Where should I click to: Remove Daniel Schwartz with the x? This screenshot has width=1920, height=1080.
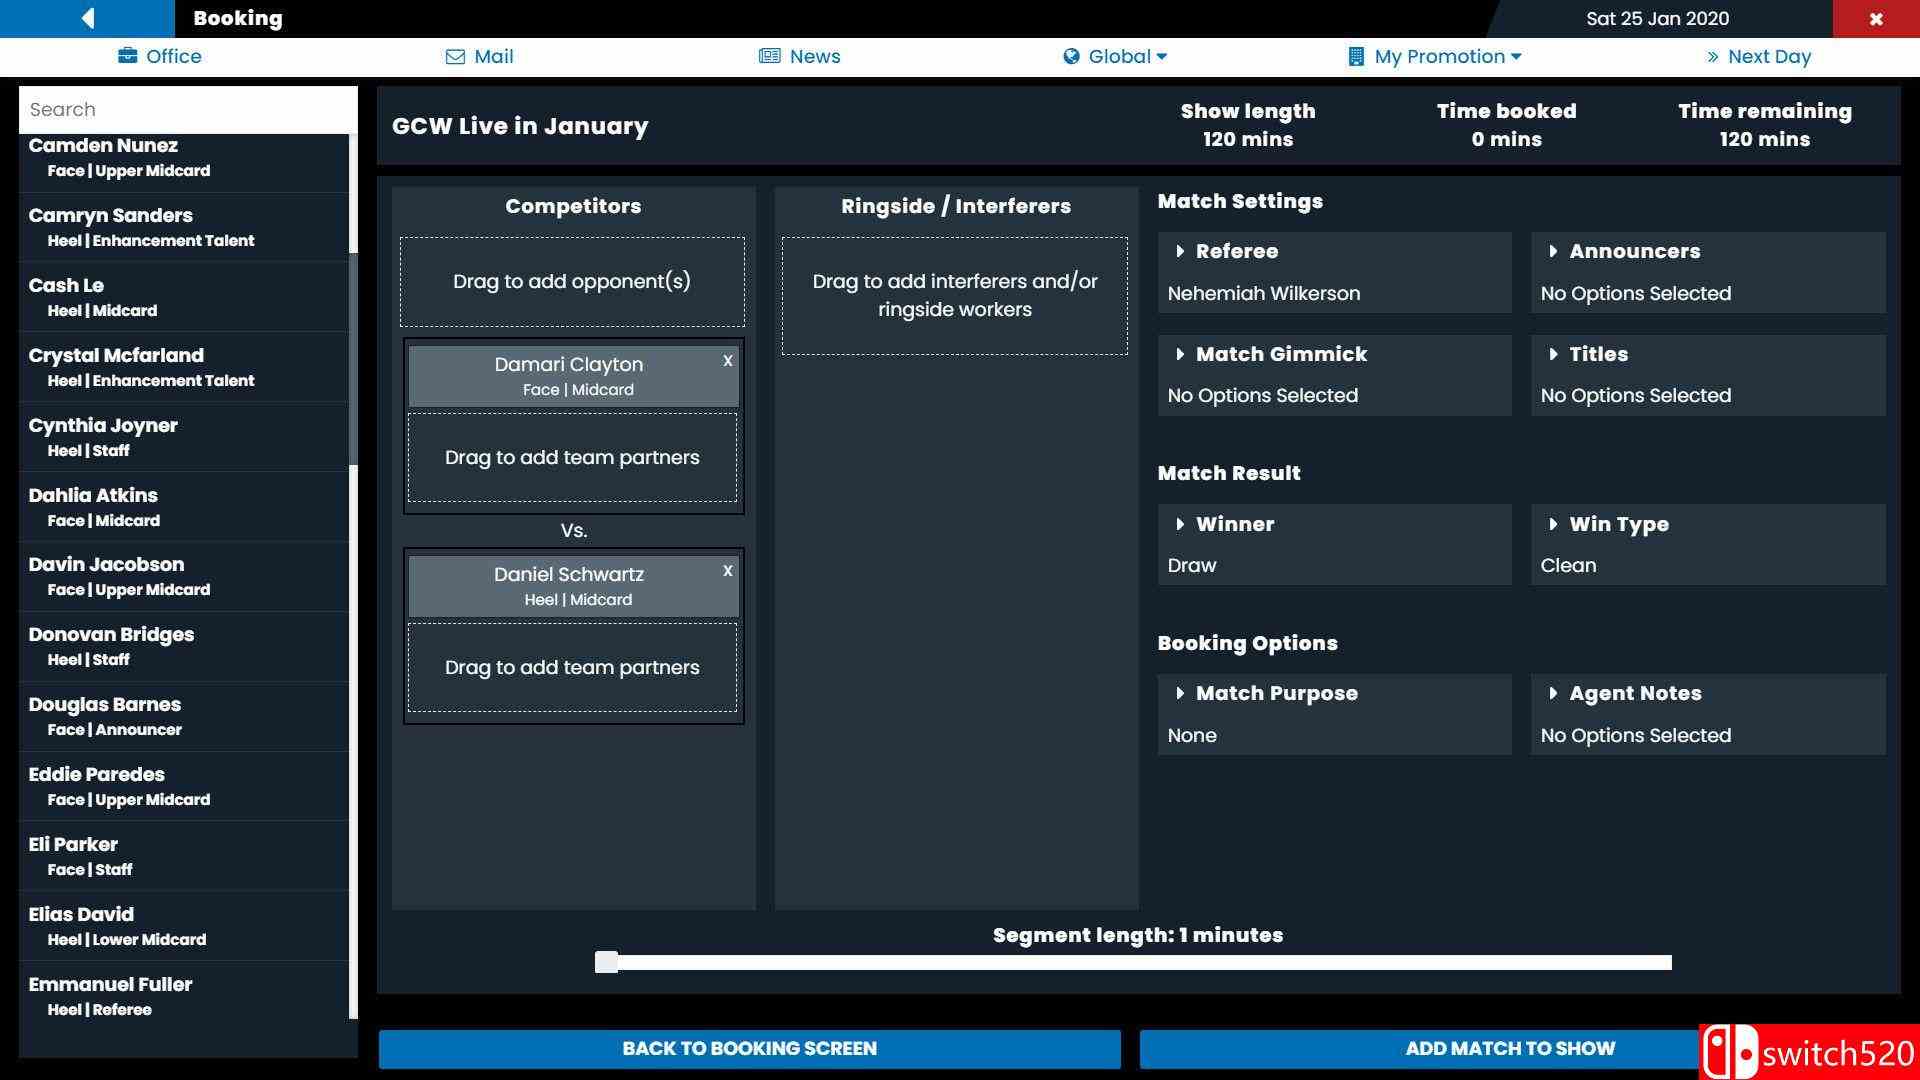pyautogui.click(x=728, y=571)
